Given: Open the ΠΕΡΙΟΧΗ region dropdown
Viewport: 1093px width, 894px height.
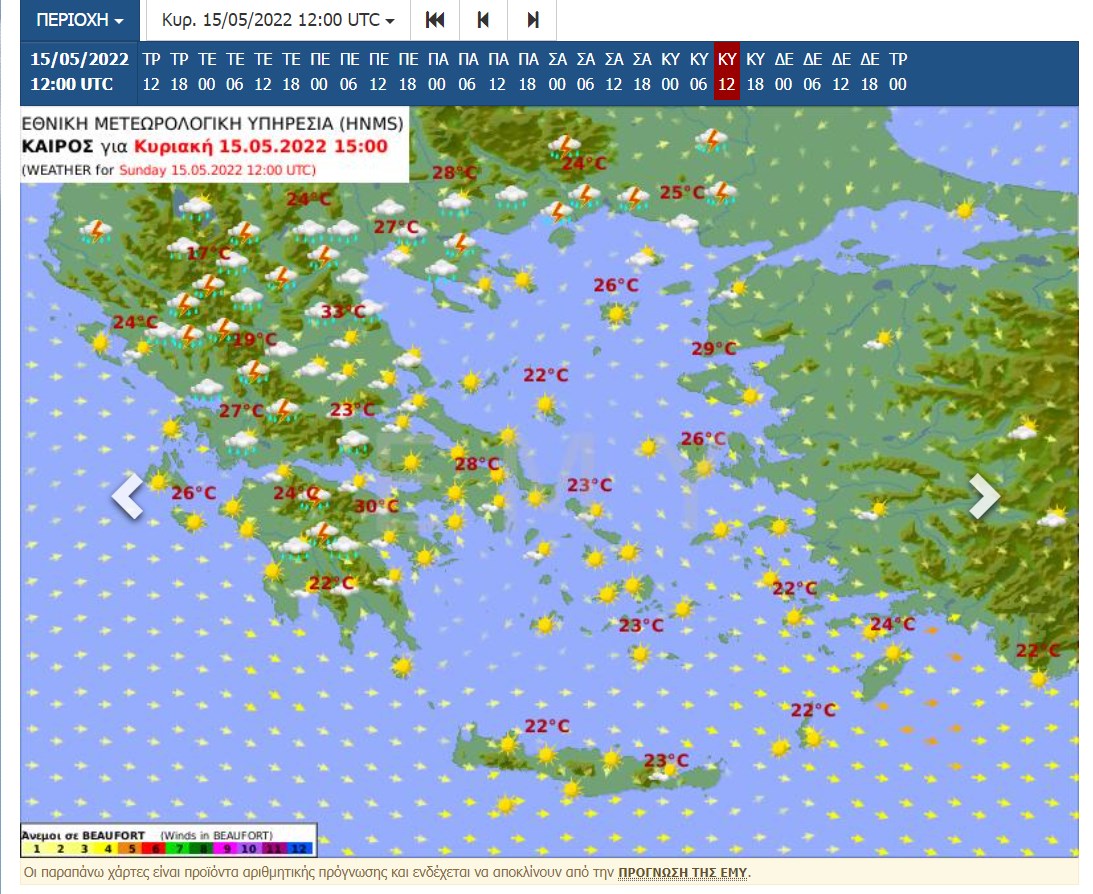Looking at the screenshot, I should coord(80,20).
